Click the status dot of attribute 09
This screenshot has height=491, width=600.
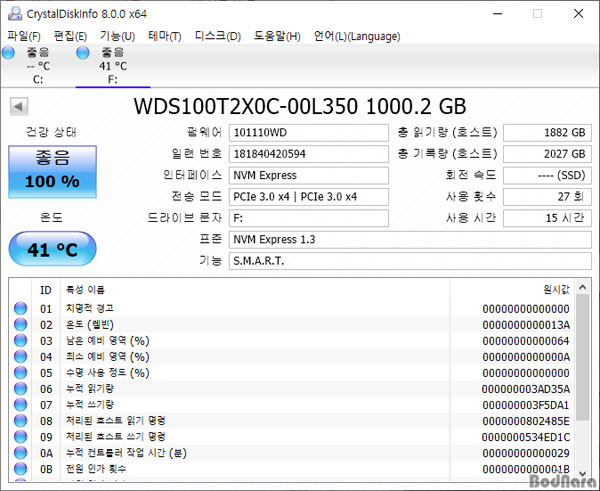21,437
